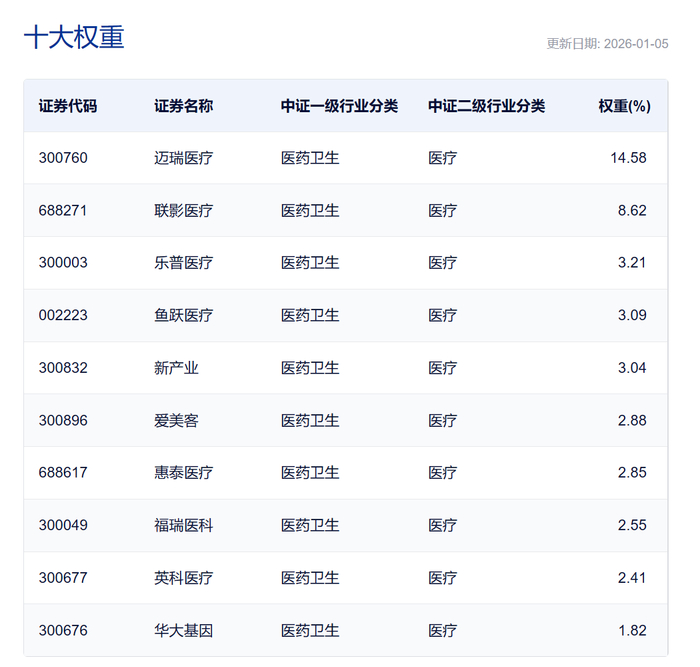Click 医疗 in the 乐普医疗 row
Screen dimensions: 700x667
(x=442, y=263)
